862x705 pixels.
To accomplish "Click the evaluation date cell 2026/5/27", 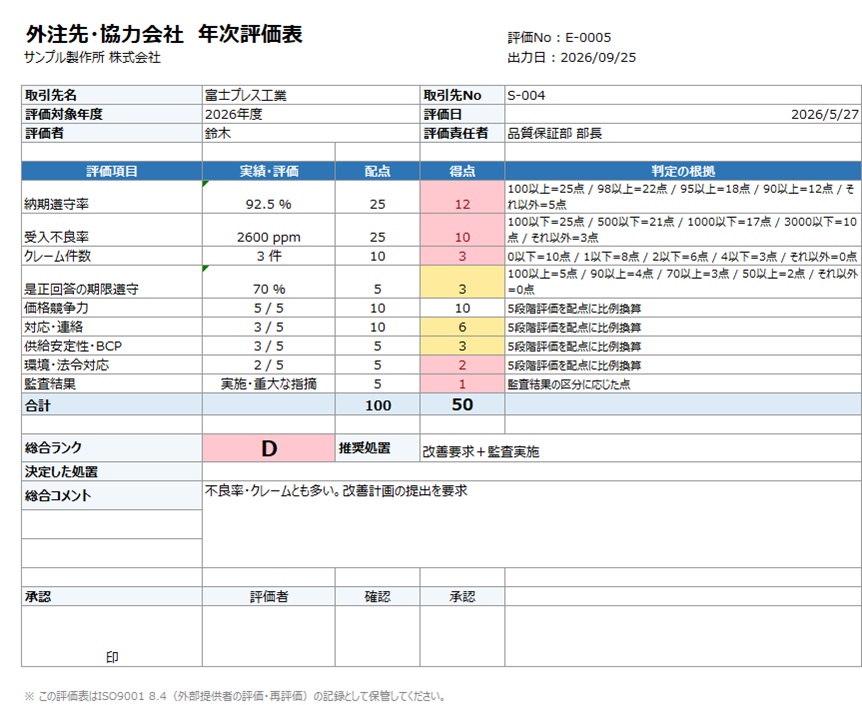I will (x=683, y=114).
